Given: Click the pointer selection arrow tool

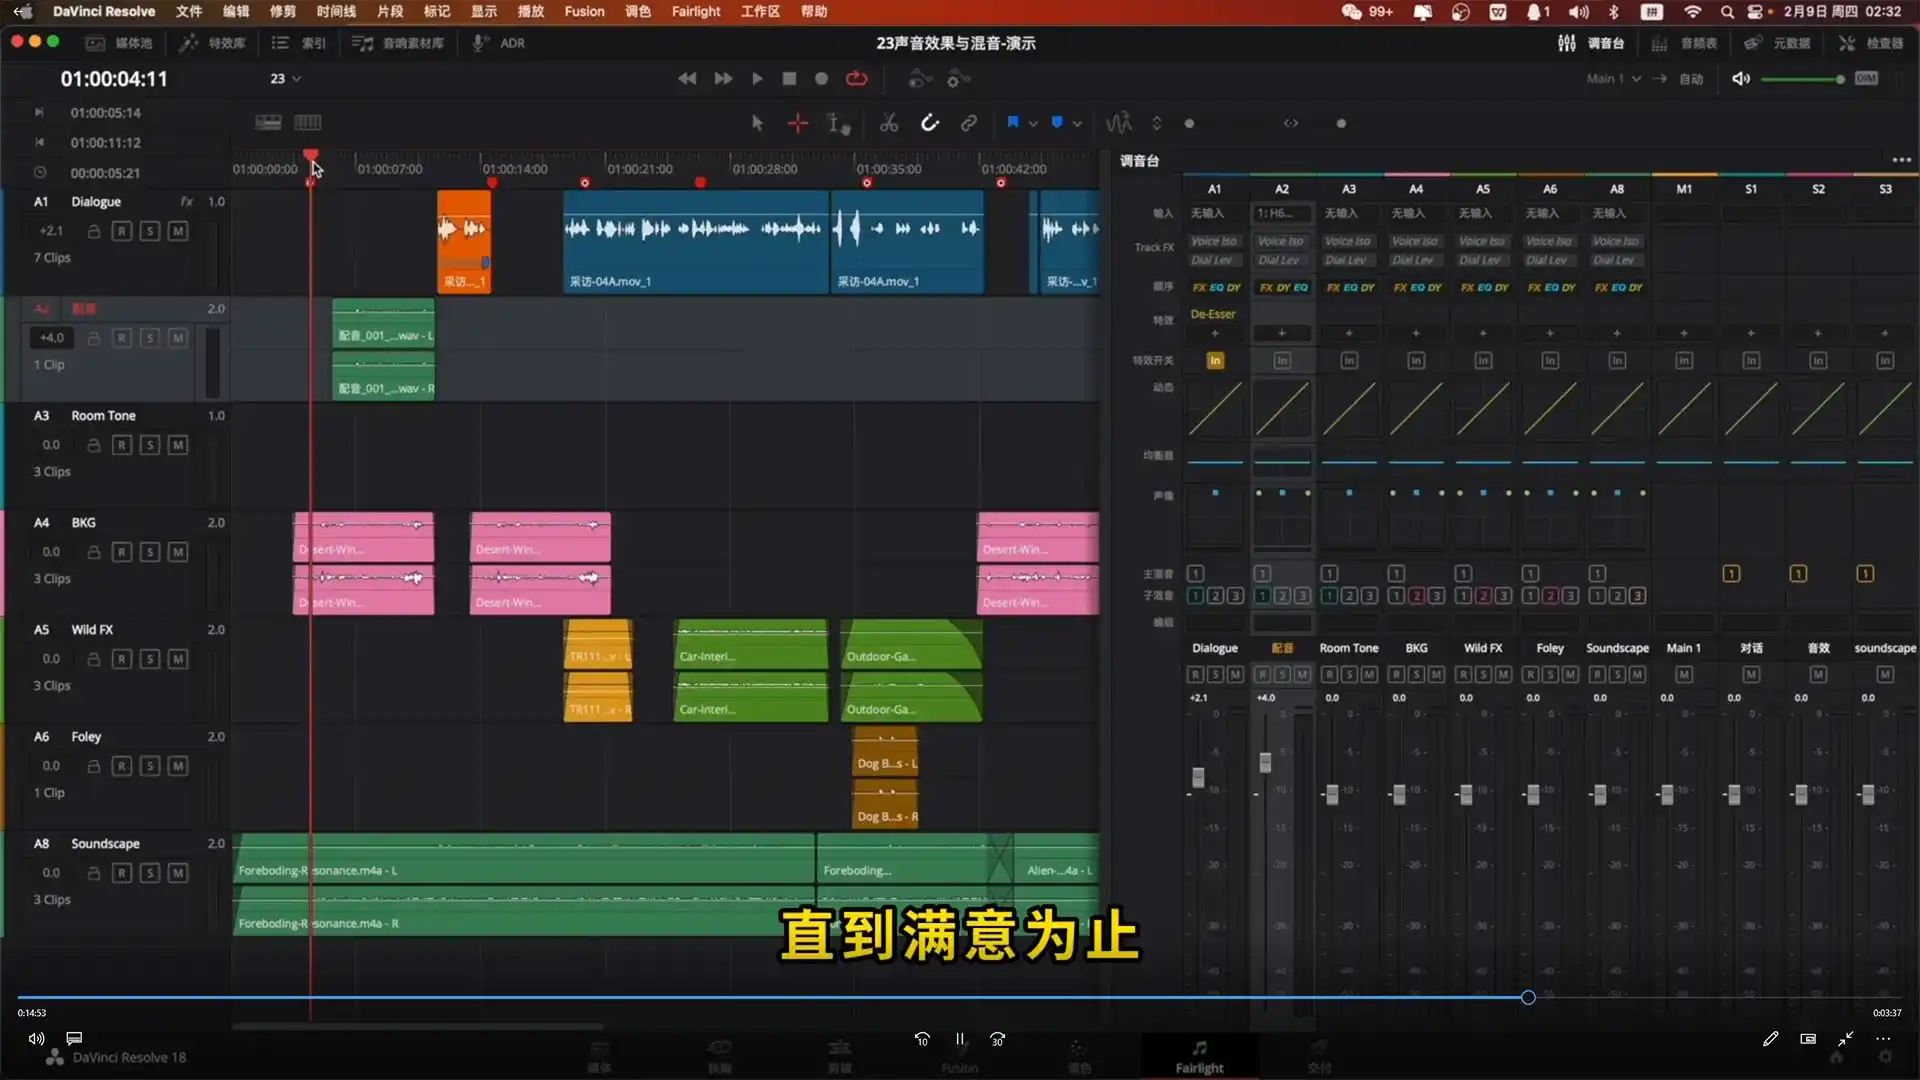Looking at the screenshot, I should [757, 123].
